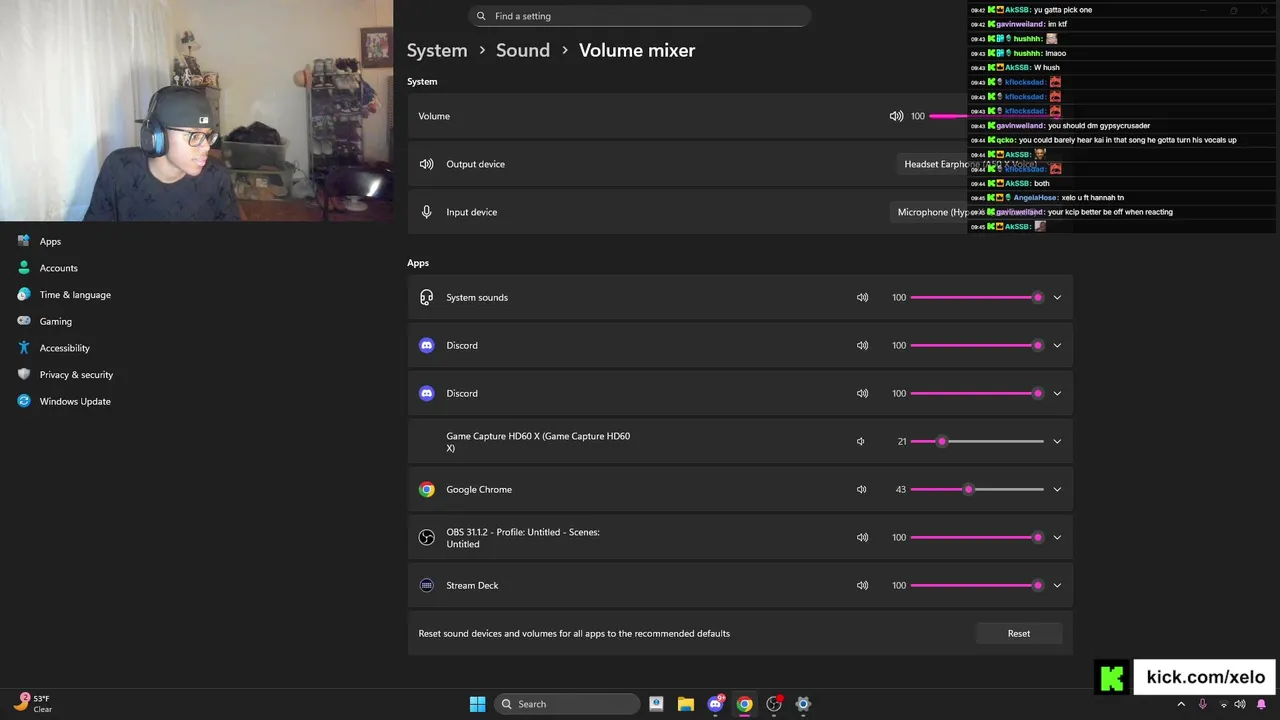Open the notification bell in the tray
Viewport: 1280px width, 720px height.
pos(1261,704)
